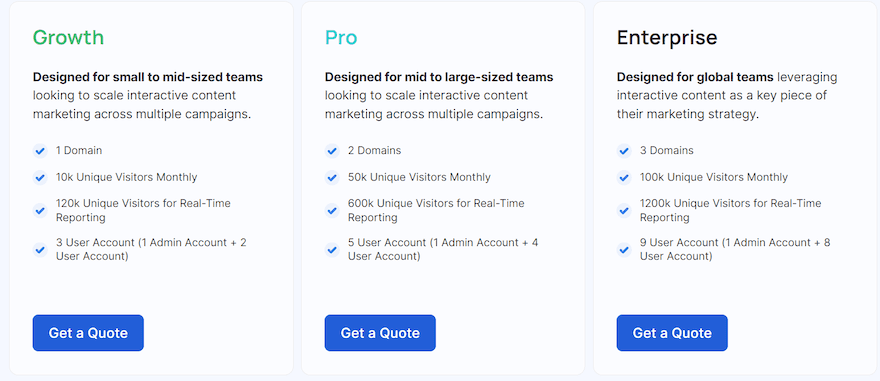This screenshot has width=880, height=381.
Task: Click checkmark next to 1200k Unique Visitors
Action: click(624, 210)
